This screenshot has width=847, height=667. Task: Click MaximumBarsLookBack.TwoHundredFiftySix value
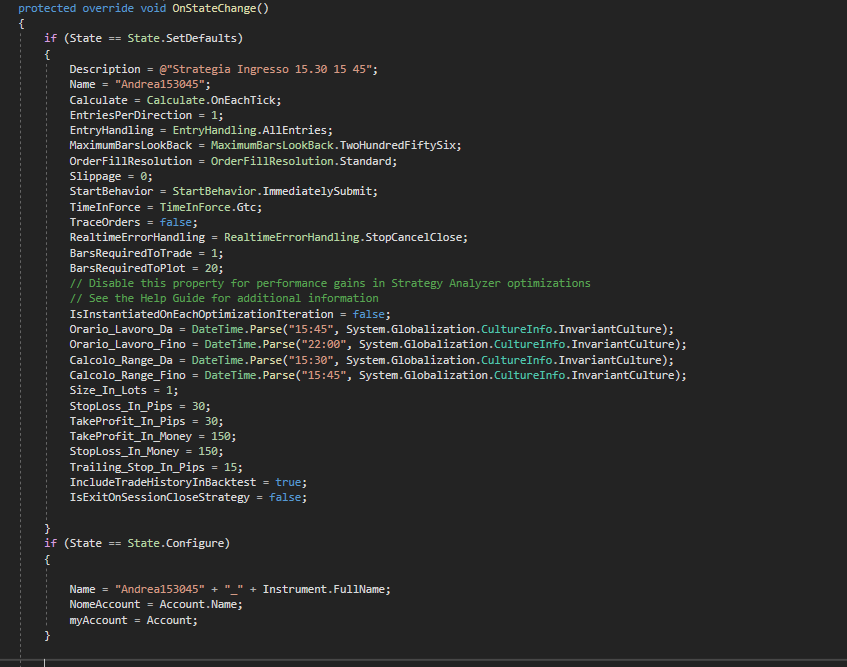coord(333,145)
